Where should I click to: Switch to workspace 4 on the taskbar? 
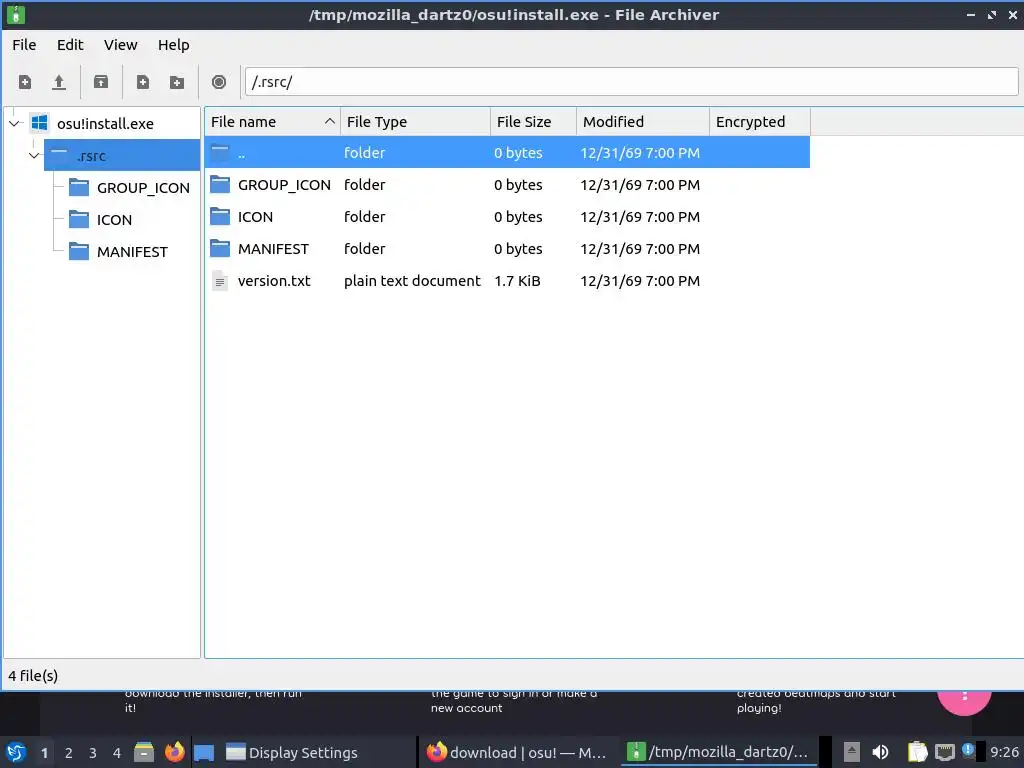pos(117,753)
